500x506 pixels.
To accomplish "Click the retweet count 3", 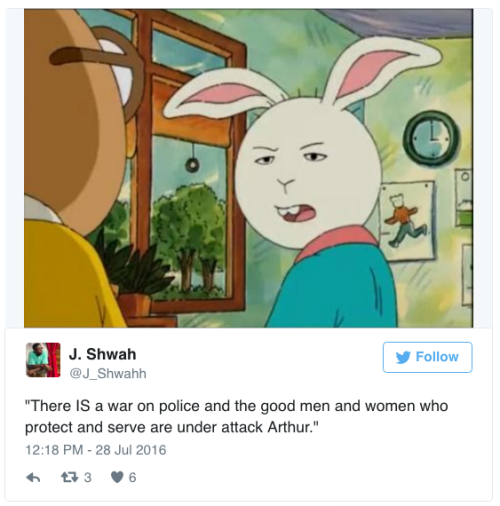I will pyautogui.click(x=87, y=478).
